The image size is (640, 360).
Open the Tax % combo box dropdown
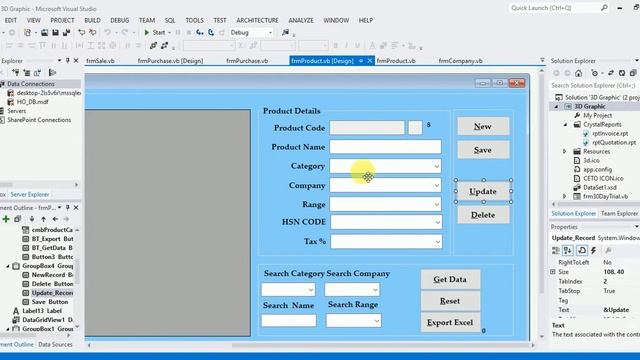click(437, 242)
